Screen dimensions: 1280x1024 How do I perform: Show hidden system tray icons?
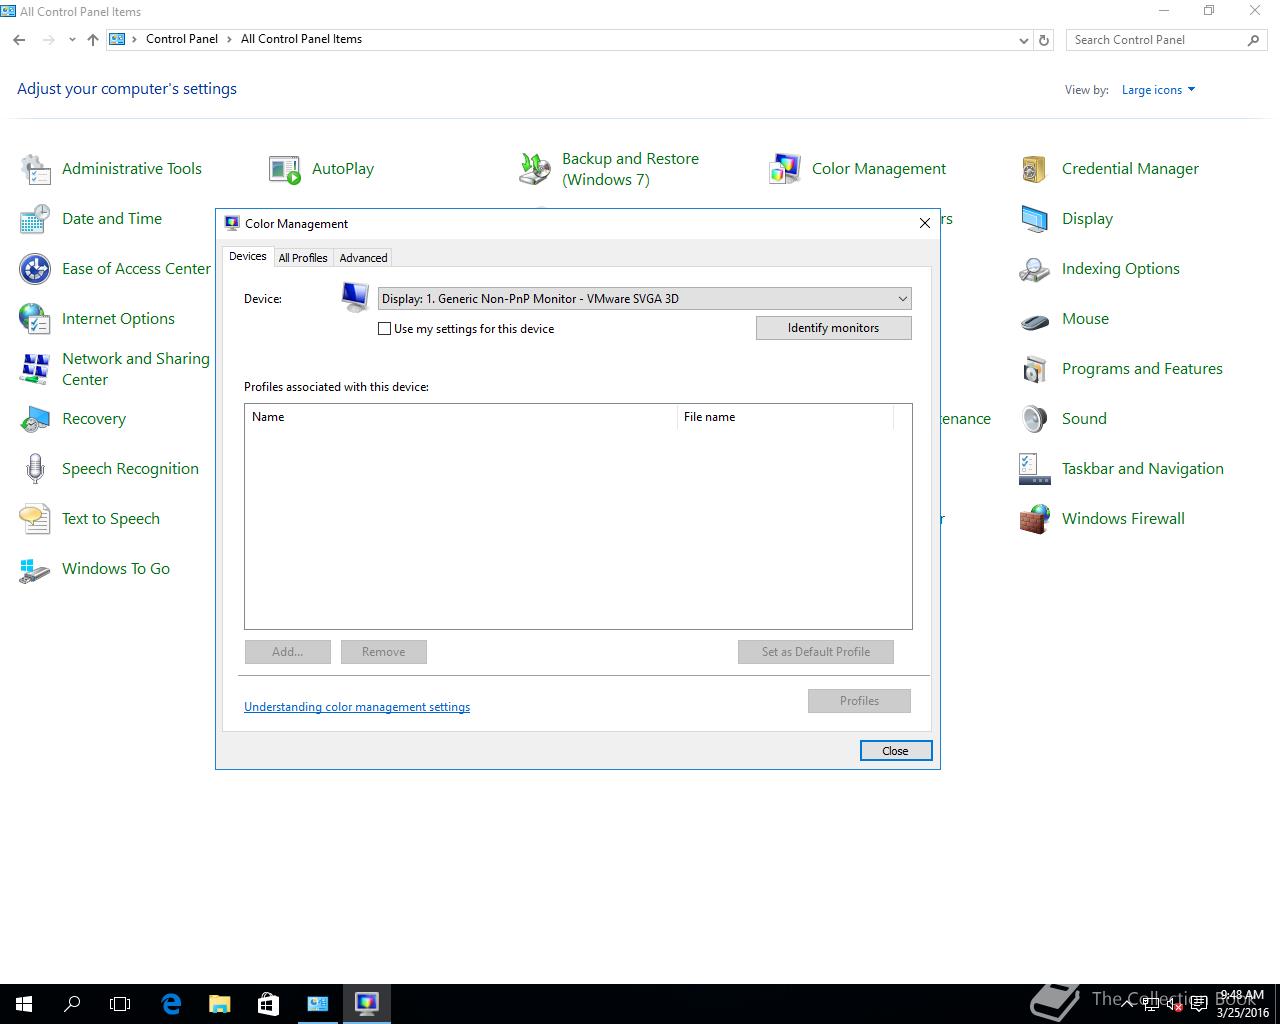click(x=1129, y=1004)
